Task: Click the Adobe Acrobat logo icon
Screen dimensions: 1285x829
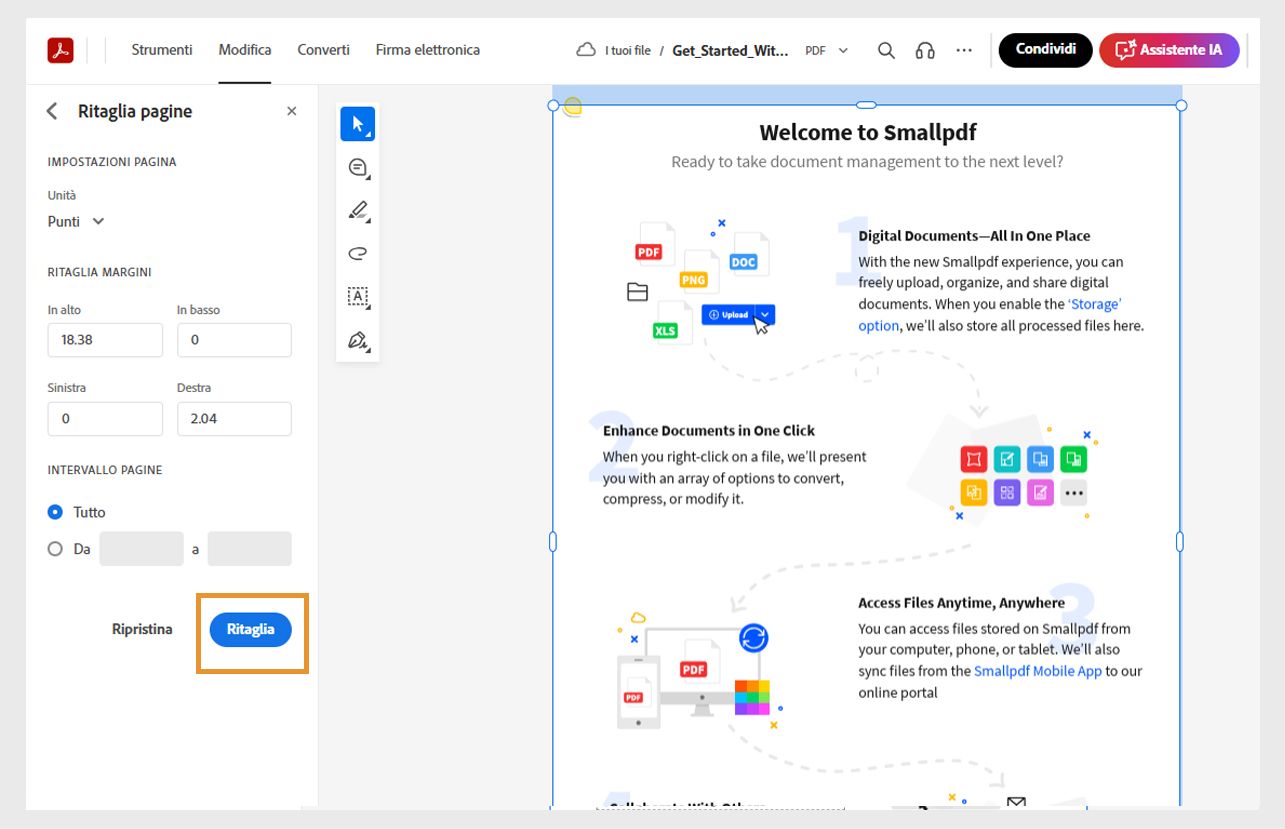Action: pyautogui.click(x=60, y=50)
